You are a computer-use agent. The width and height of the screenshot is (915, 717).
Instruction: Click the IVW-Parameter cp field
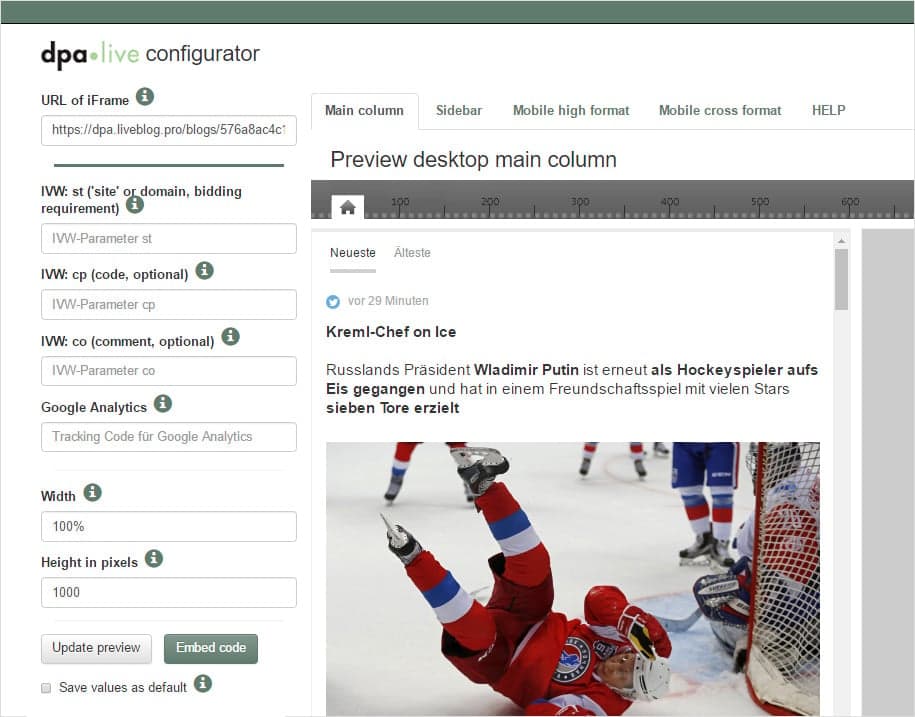pos(169,305)
